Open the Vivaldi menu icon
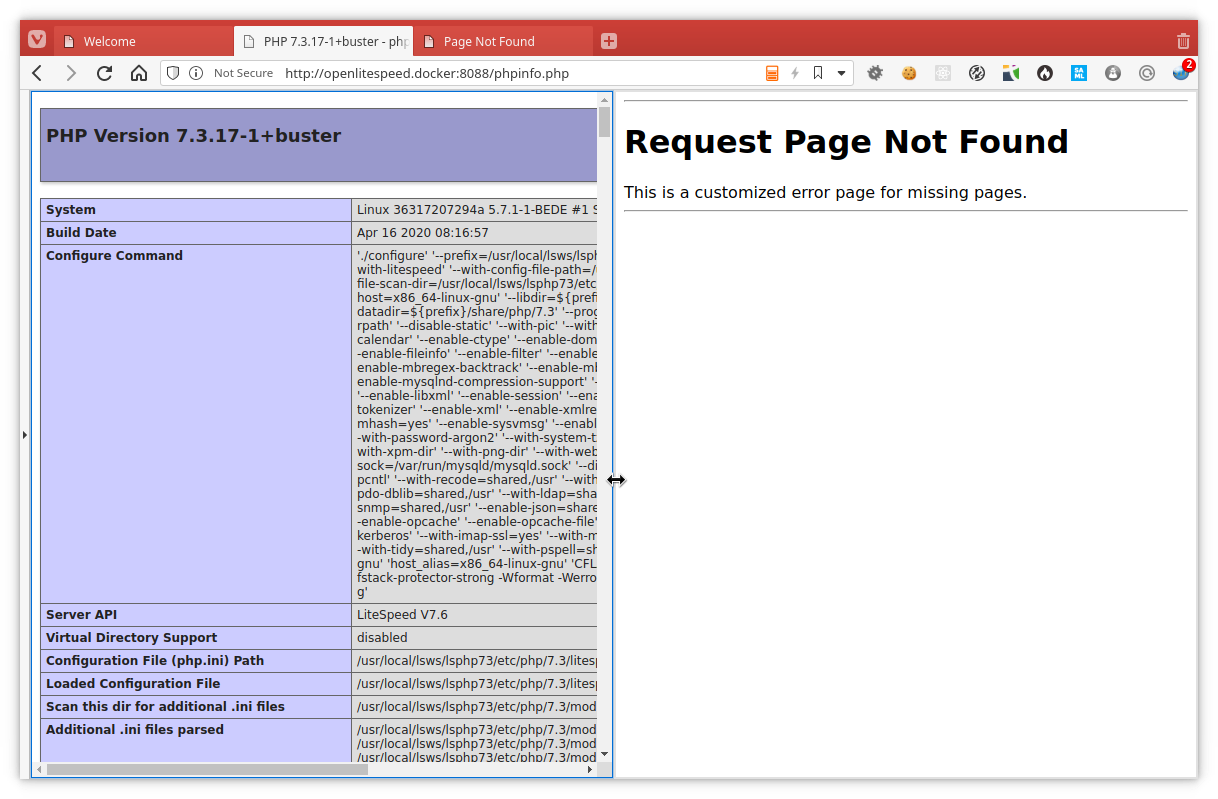Viewport: 1218px width, 799px height. click(36, 39)
